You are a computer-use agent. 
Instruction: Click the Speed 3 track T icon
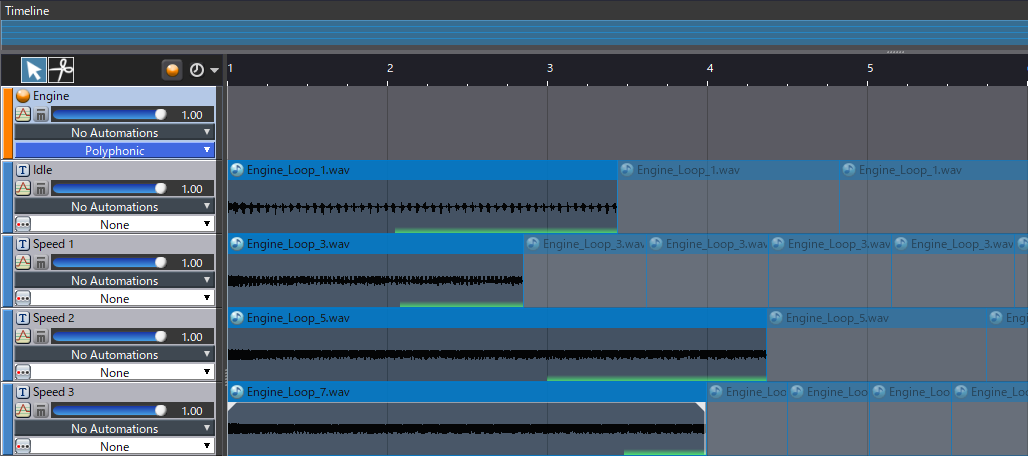[x=23, y=392]
